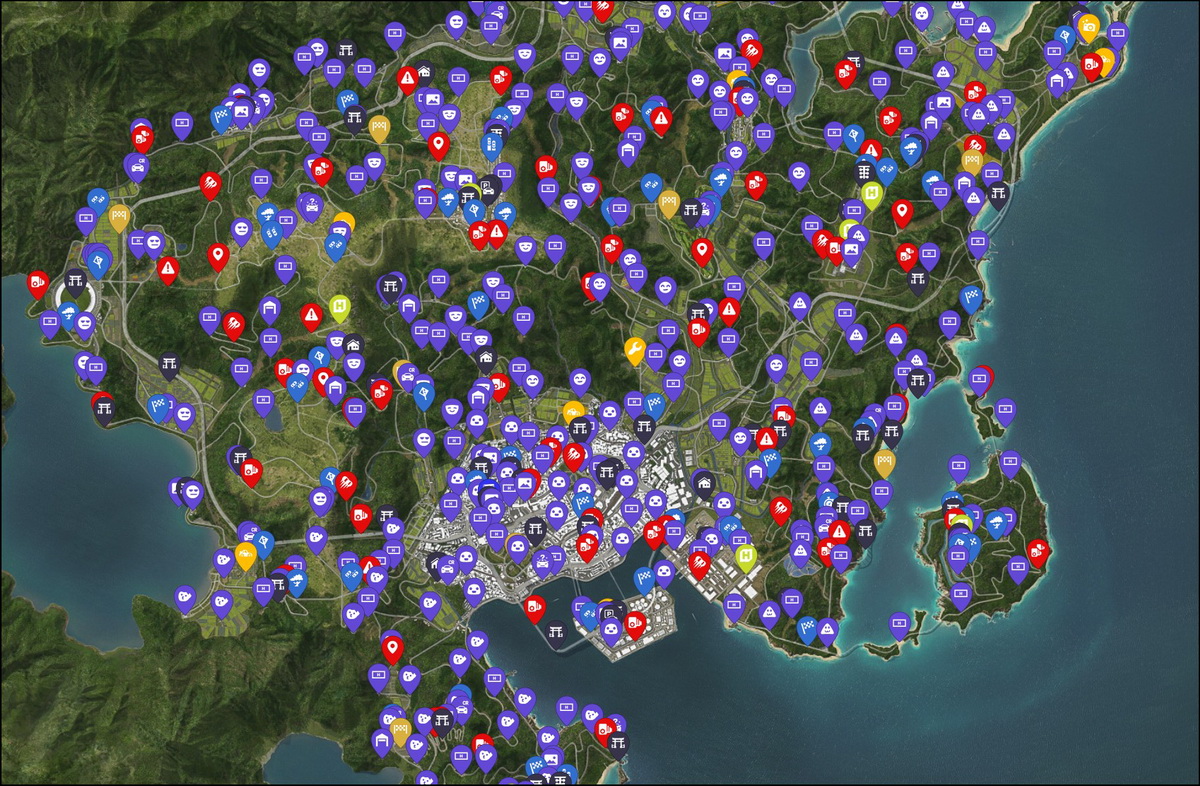Click red truck marker on western lake shore

[38, 284]
